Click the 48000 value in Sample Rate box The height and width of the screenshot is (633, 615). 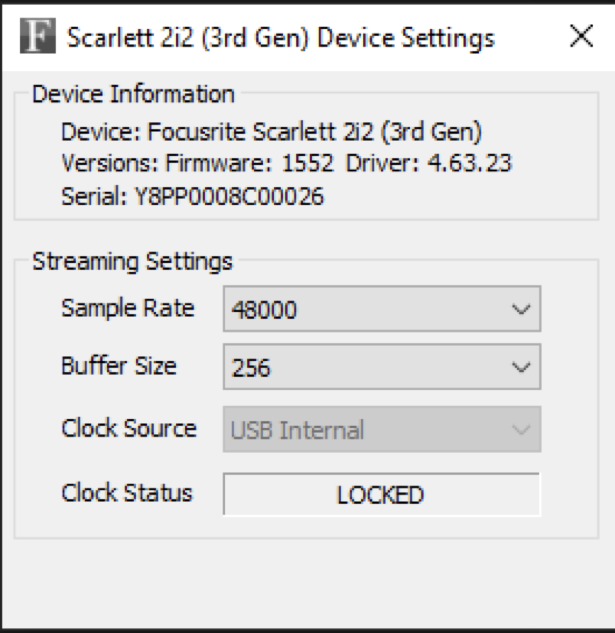click(x=264, y=310)
